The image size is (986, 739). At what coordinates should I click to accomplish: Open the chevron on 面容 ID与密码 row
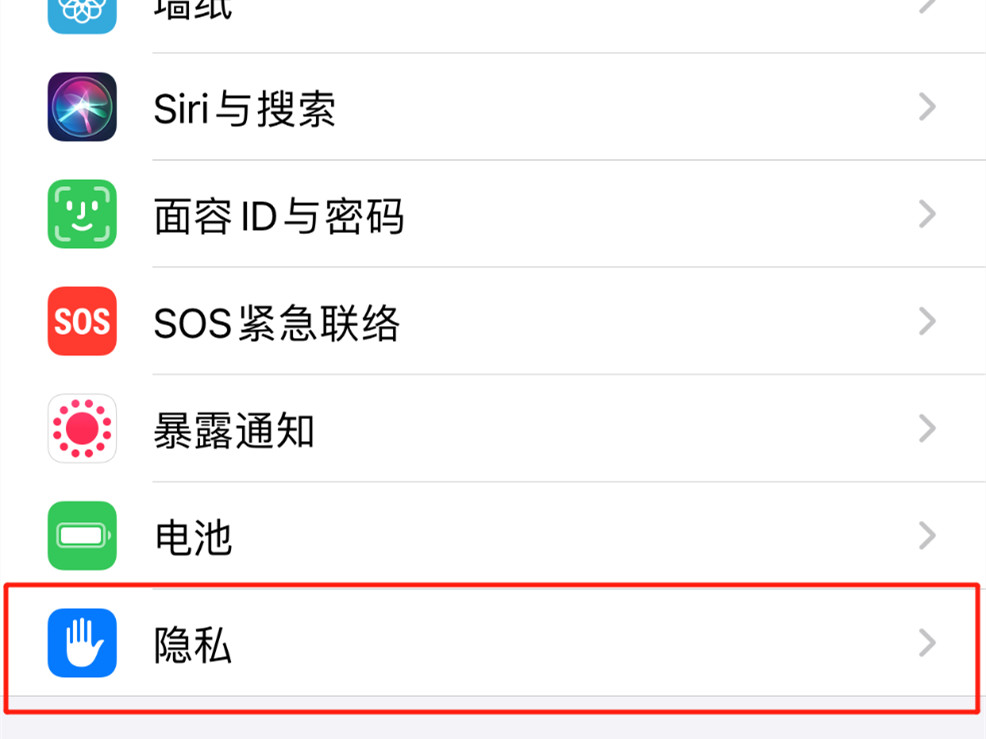(x=928, y=214)
